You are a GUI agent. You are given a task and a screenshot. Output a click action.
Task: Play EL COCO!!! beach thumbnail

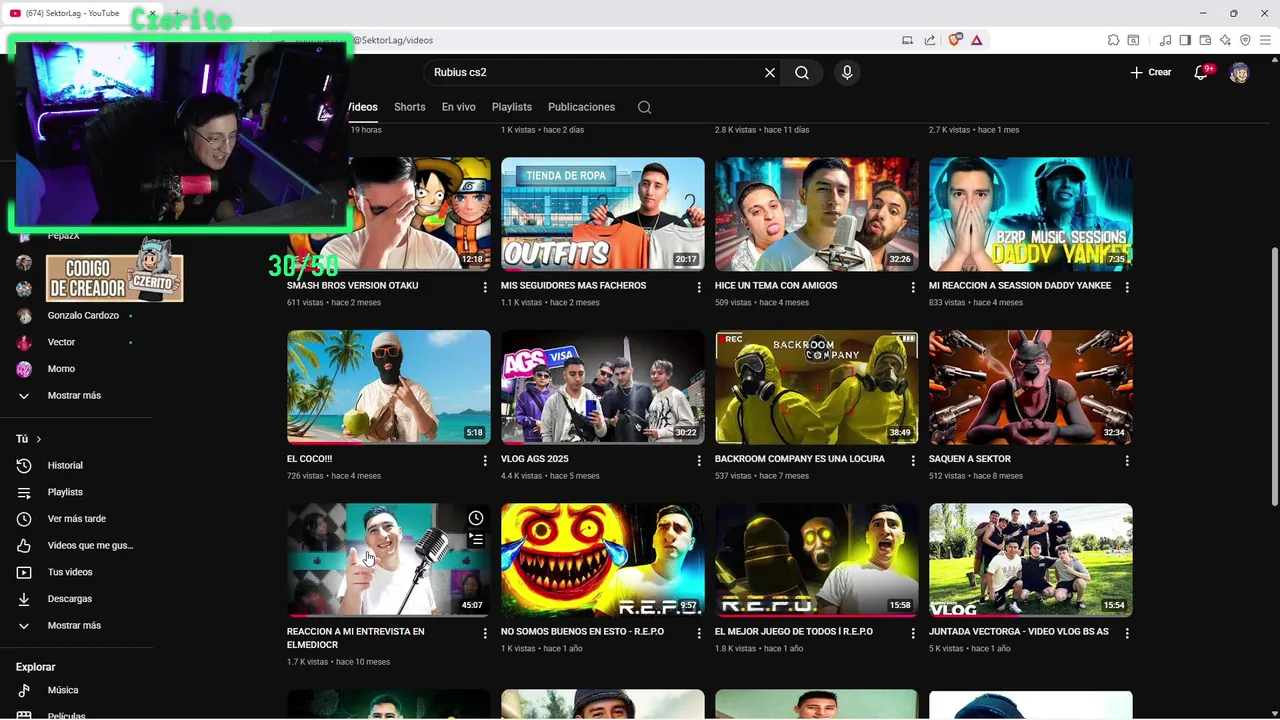(389, 387)
